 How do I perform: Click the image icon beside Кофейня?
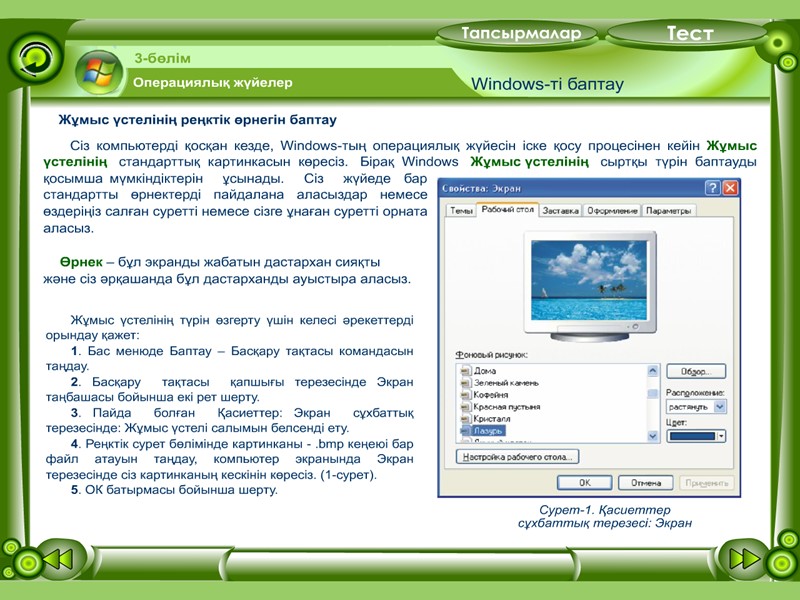click(x=465, y=395)
